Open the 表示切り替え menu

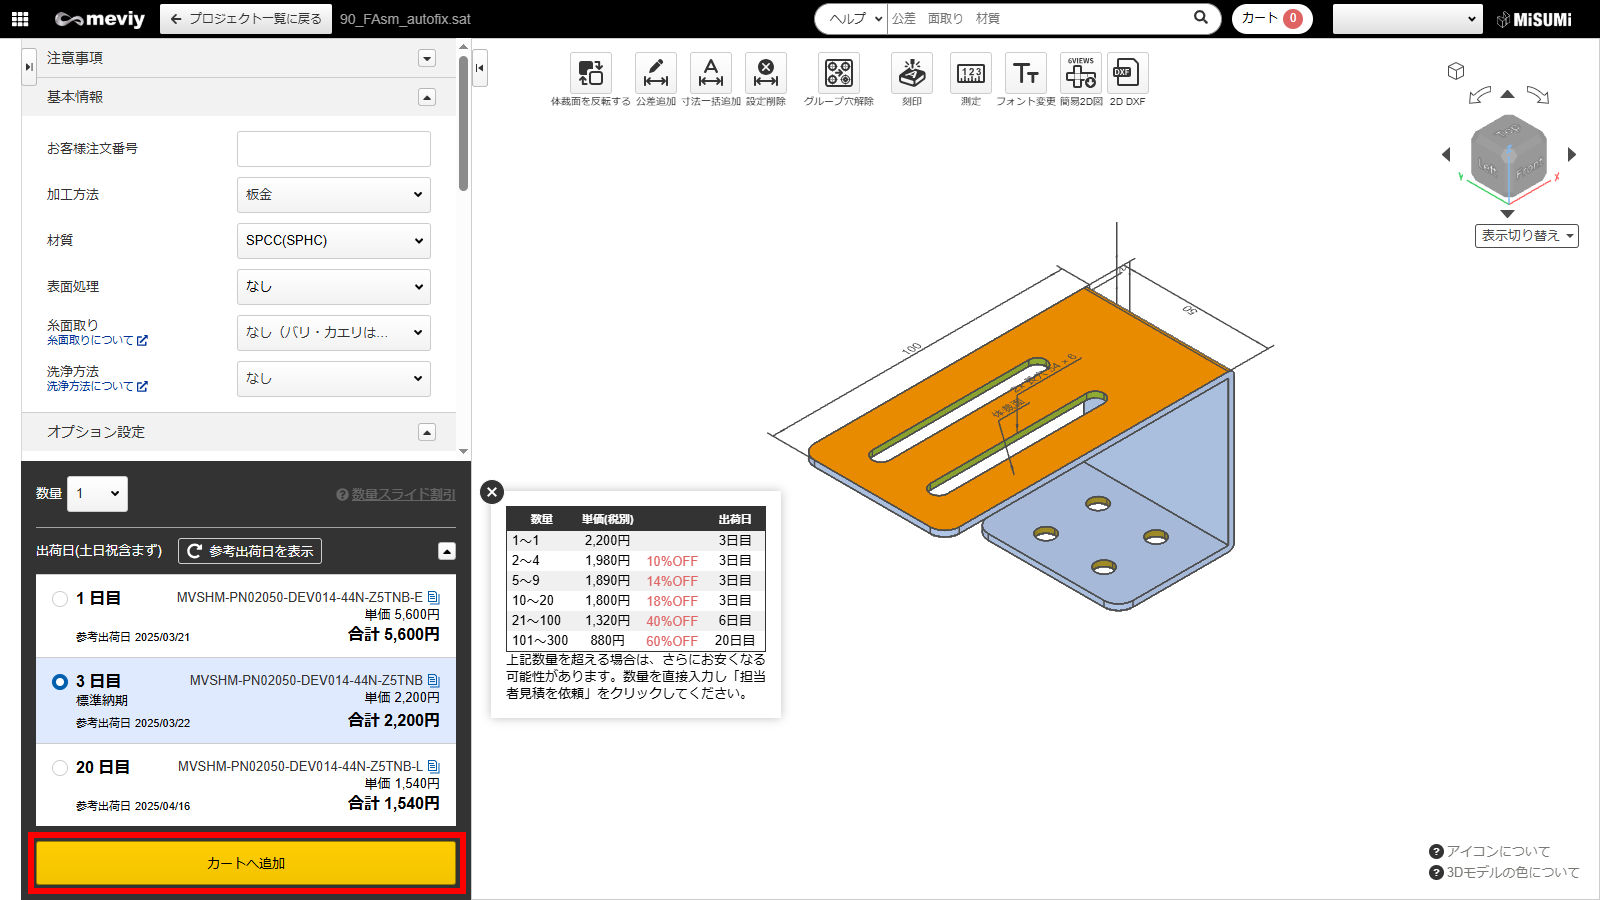click(1526, 236)
